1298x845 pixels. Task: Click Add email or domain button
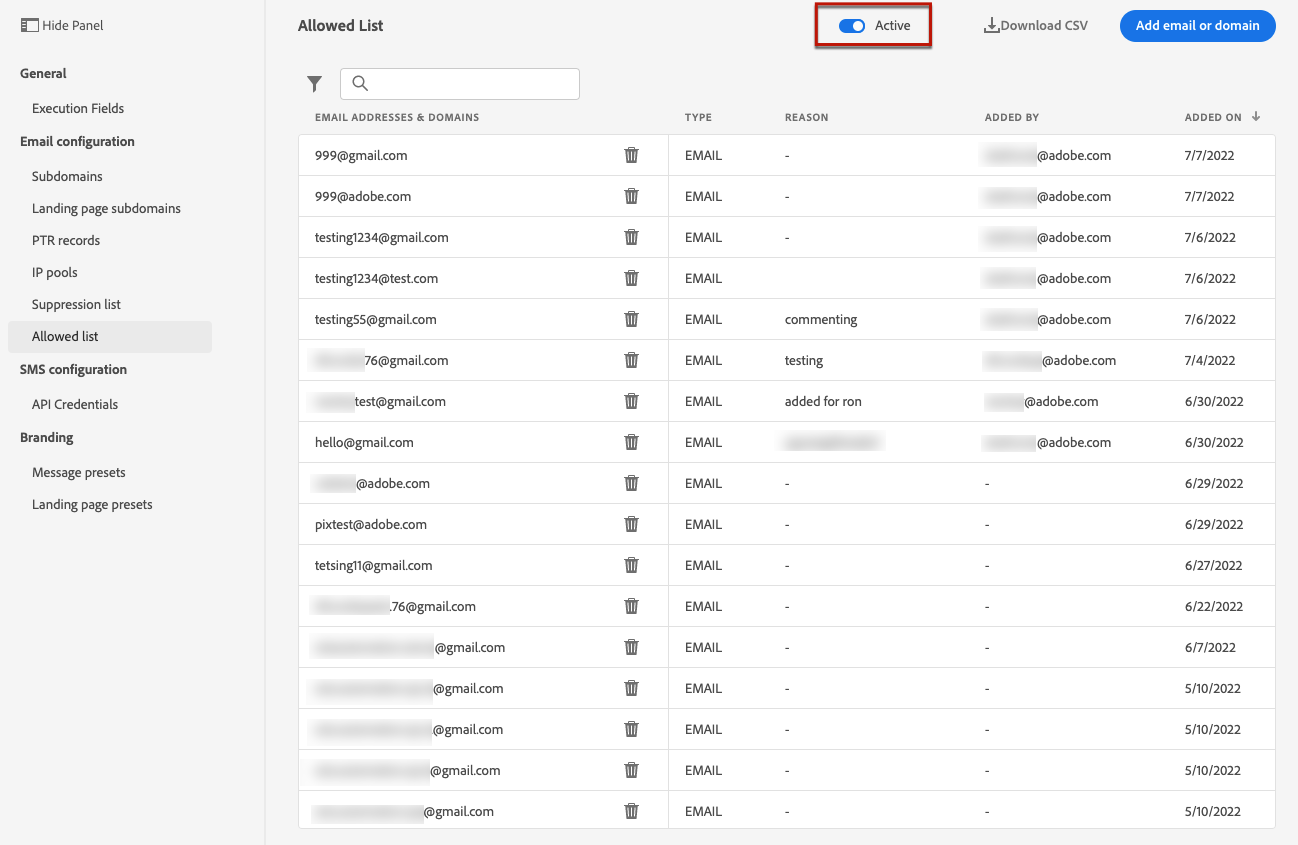(x=1197, y=26)
